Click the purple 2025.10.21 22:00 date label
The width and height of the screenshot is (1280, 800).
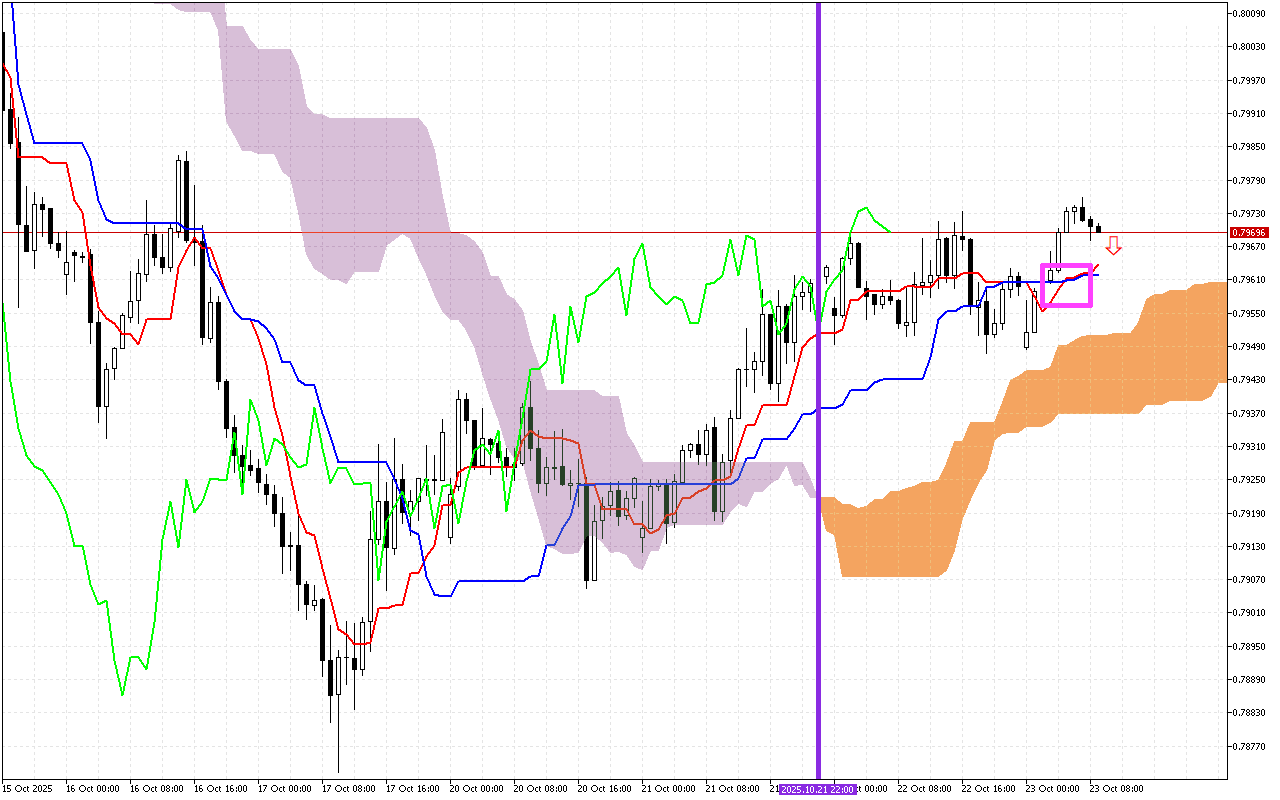point(818,789)
